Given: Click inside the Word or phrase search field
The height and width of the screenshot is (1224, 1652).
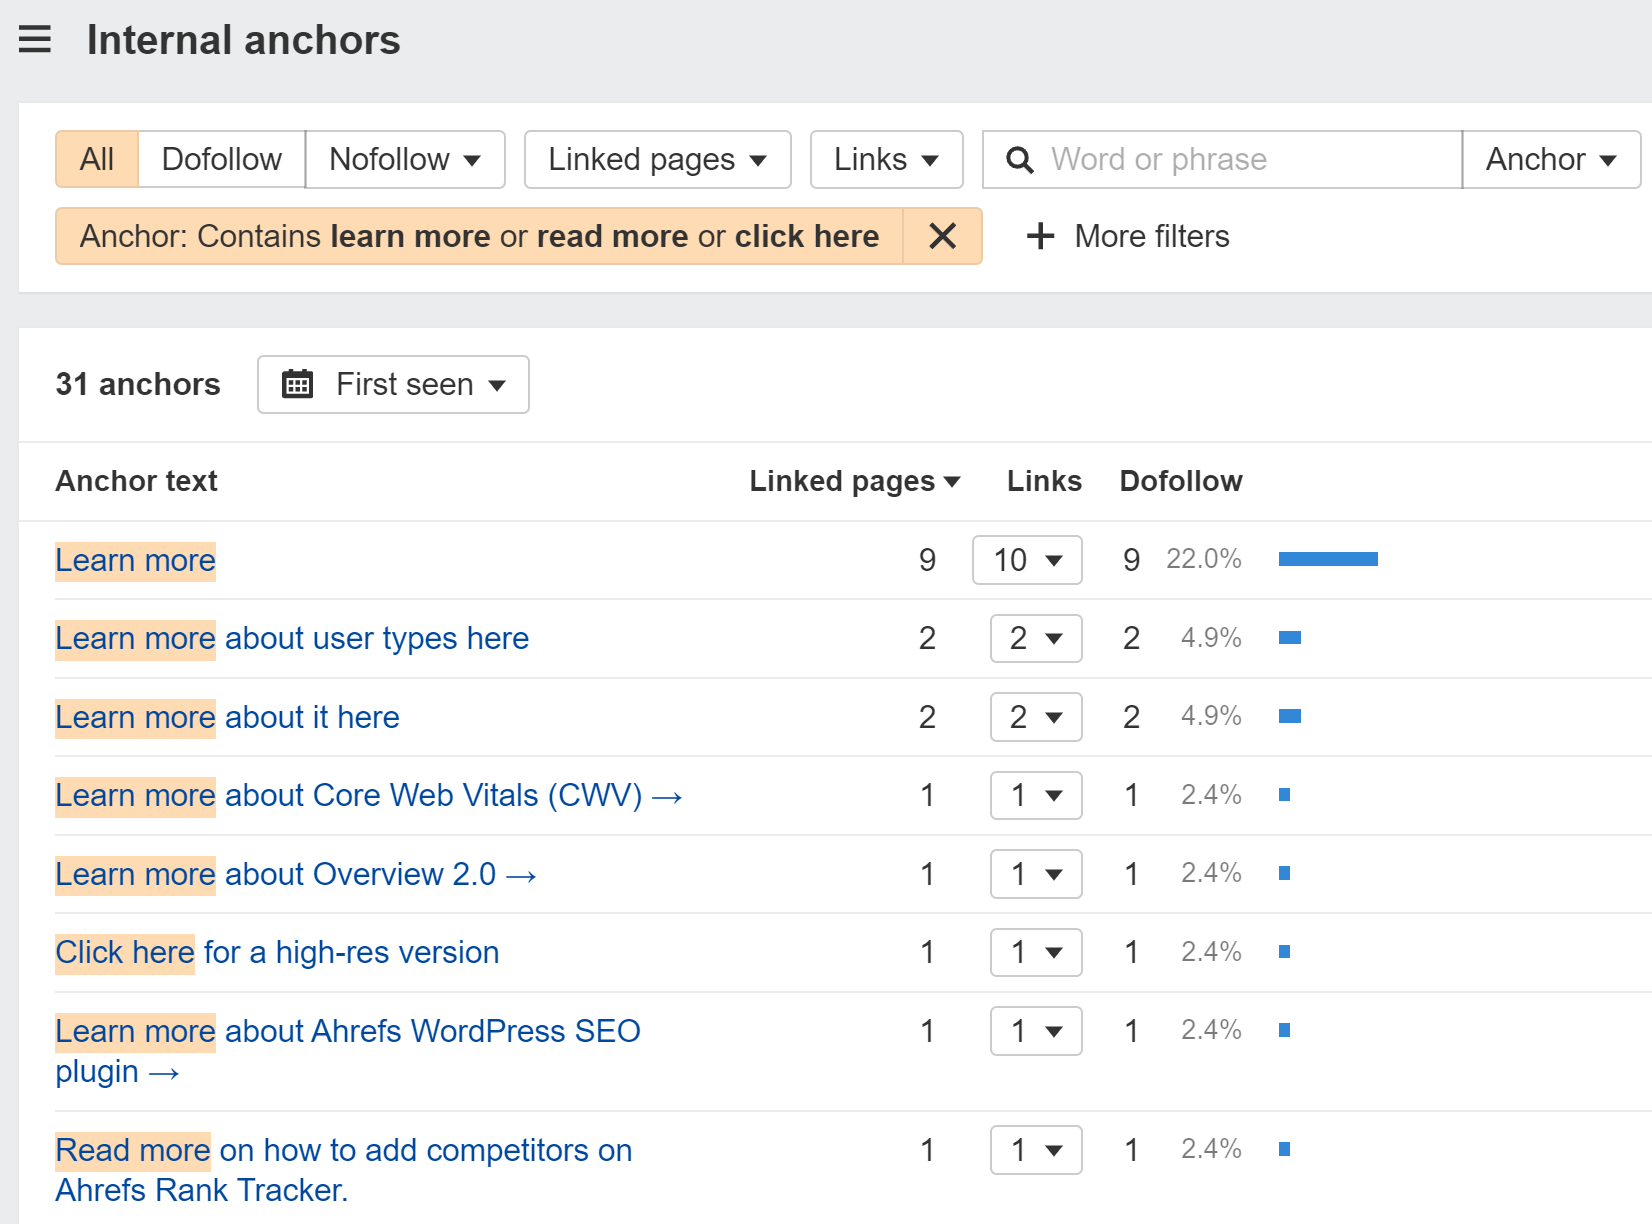Looking at the screenshot, I should pos(1200,159).
